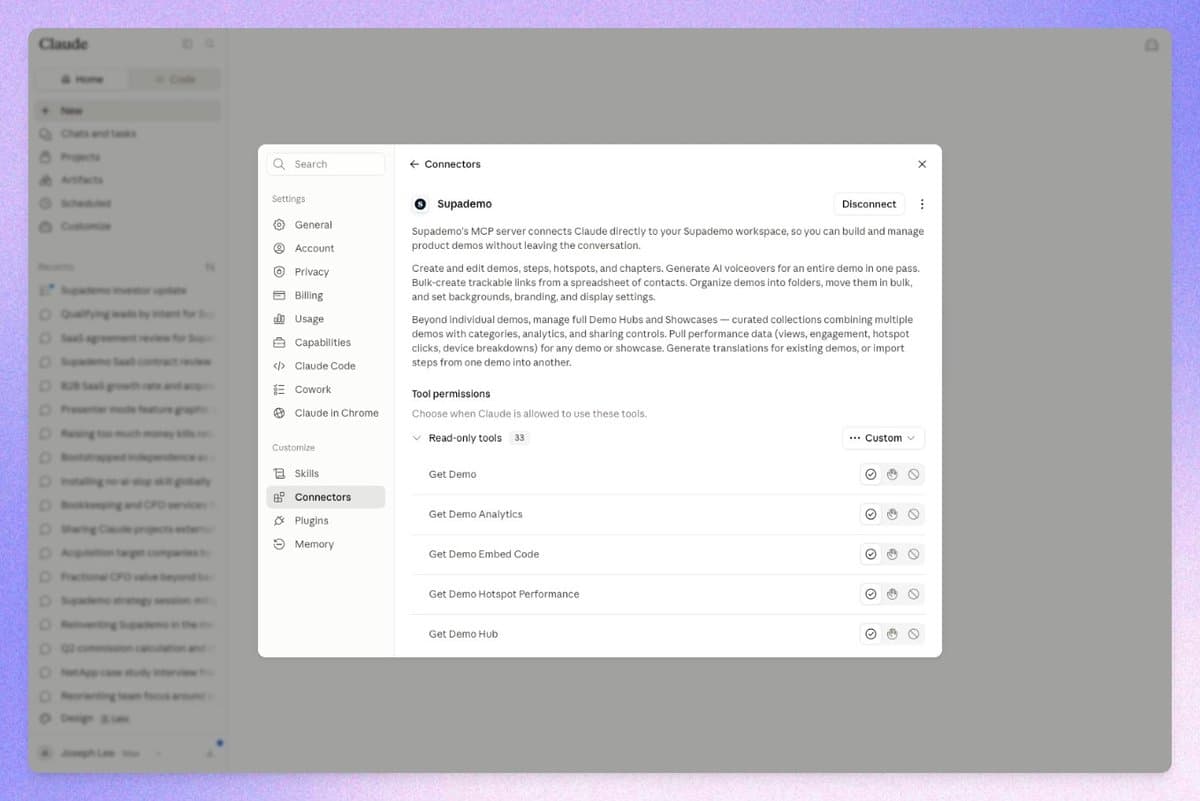This screenshot has height=801, width=1200.
Task: View the Usage section
Action: [x=326, y=319]
